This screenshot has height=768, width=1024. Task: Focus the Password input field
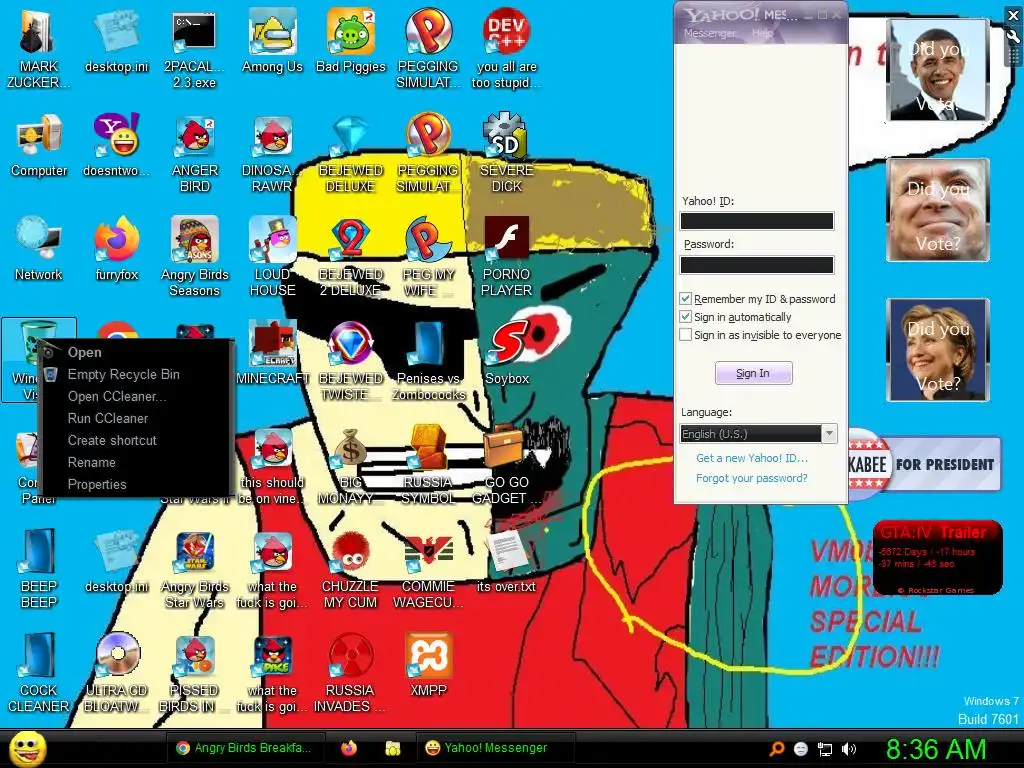757,264
